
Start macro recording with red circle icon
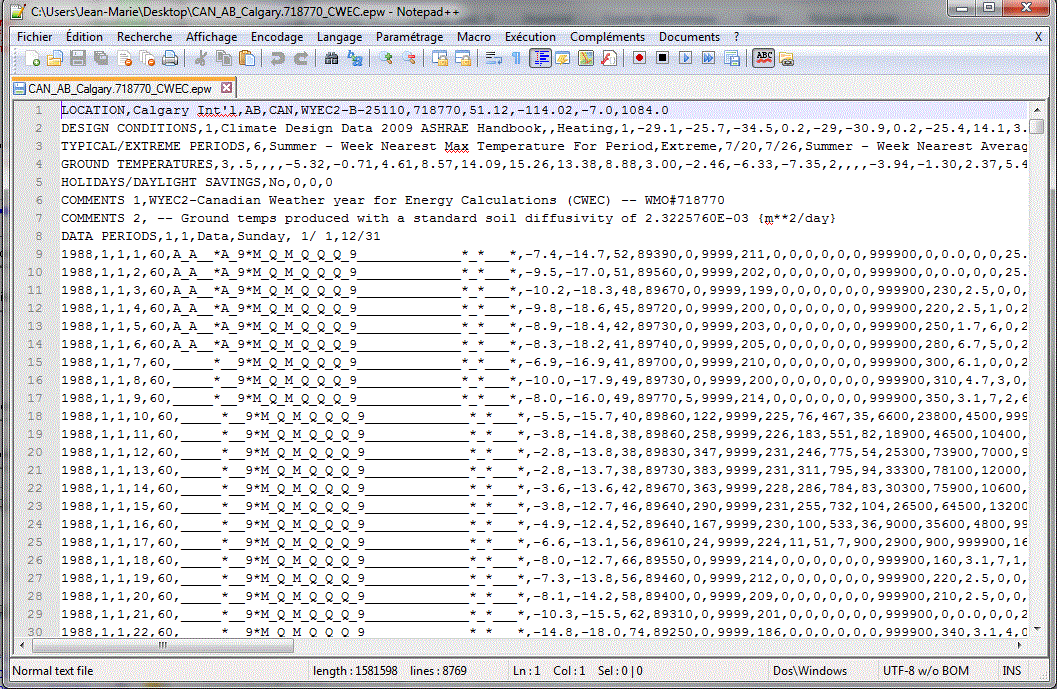click(x=639, y=59)
